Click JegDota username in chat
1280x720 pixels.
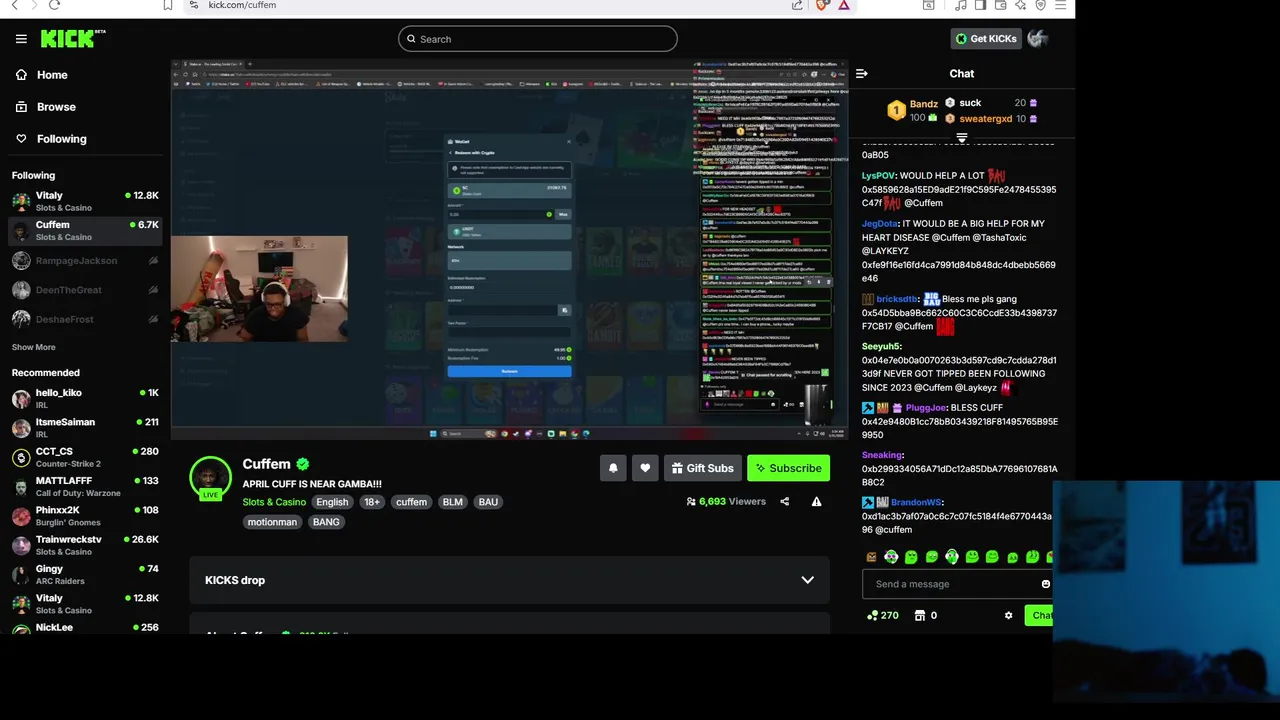tap(880, 224)
